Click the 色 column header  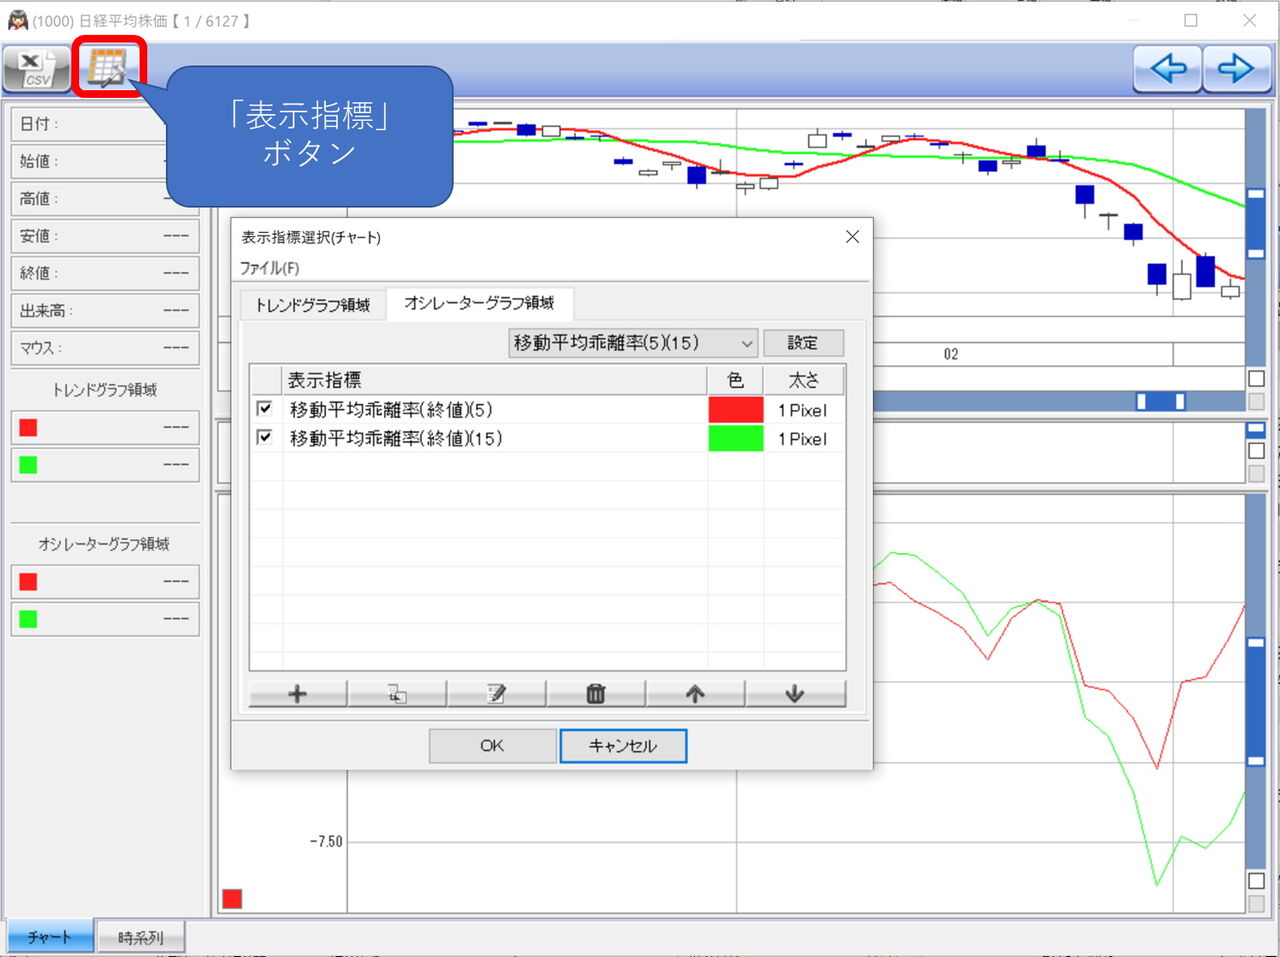(x=735, y=380)
